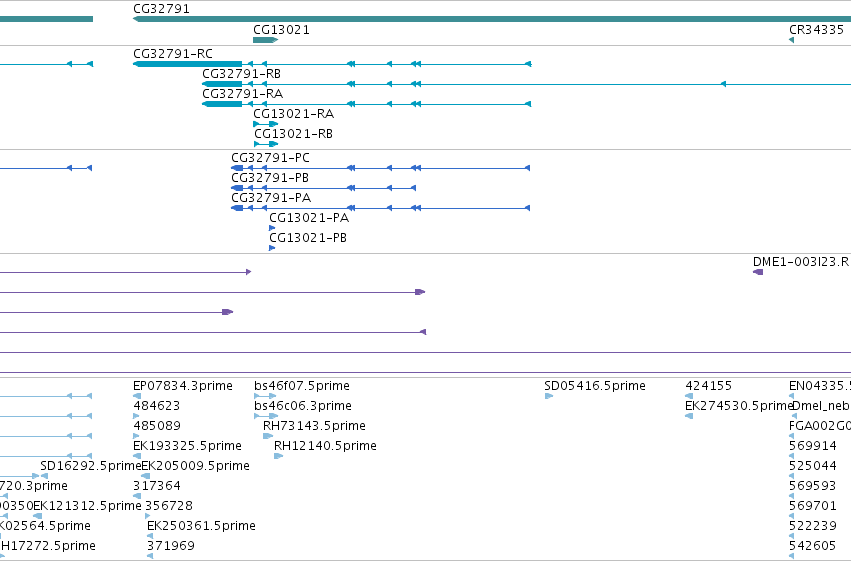
Task: Select the EK250361.5prime feature
Action: pyautogui.click(x=201, y=526)
